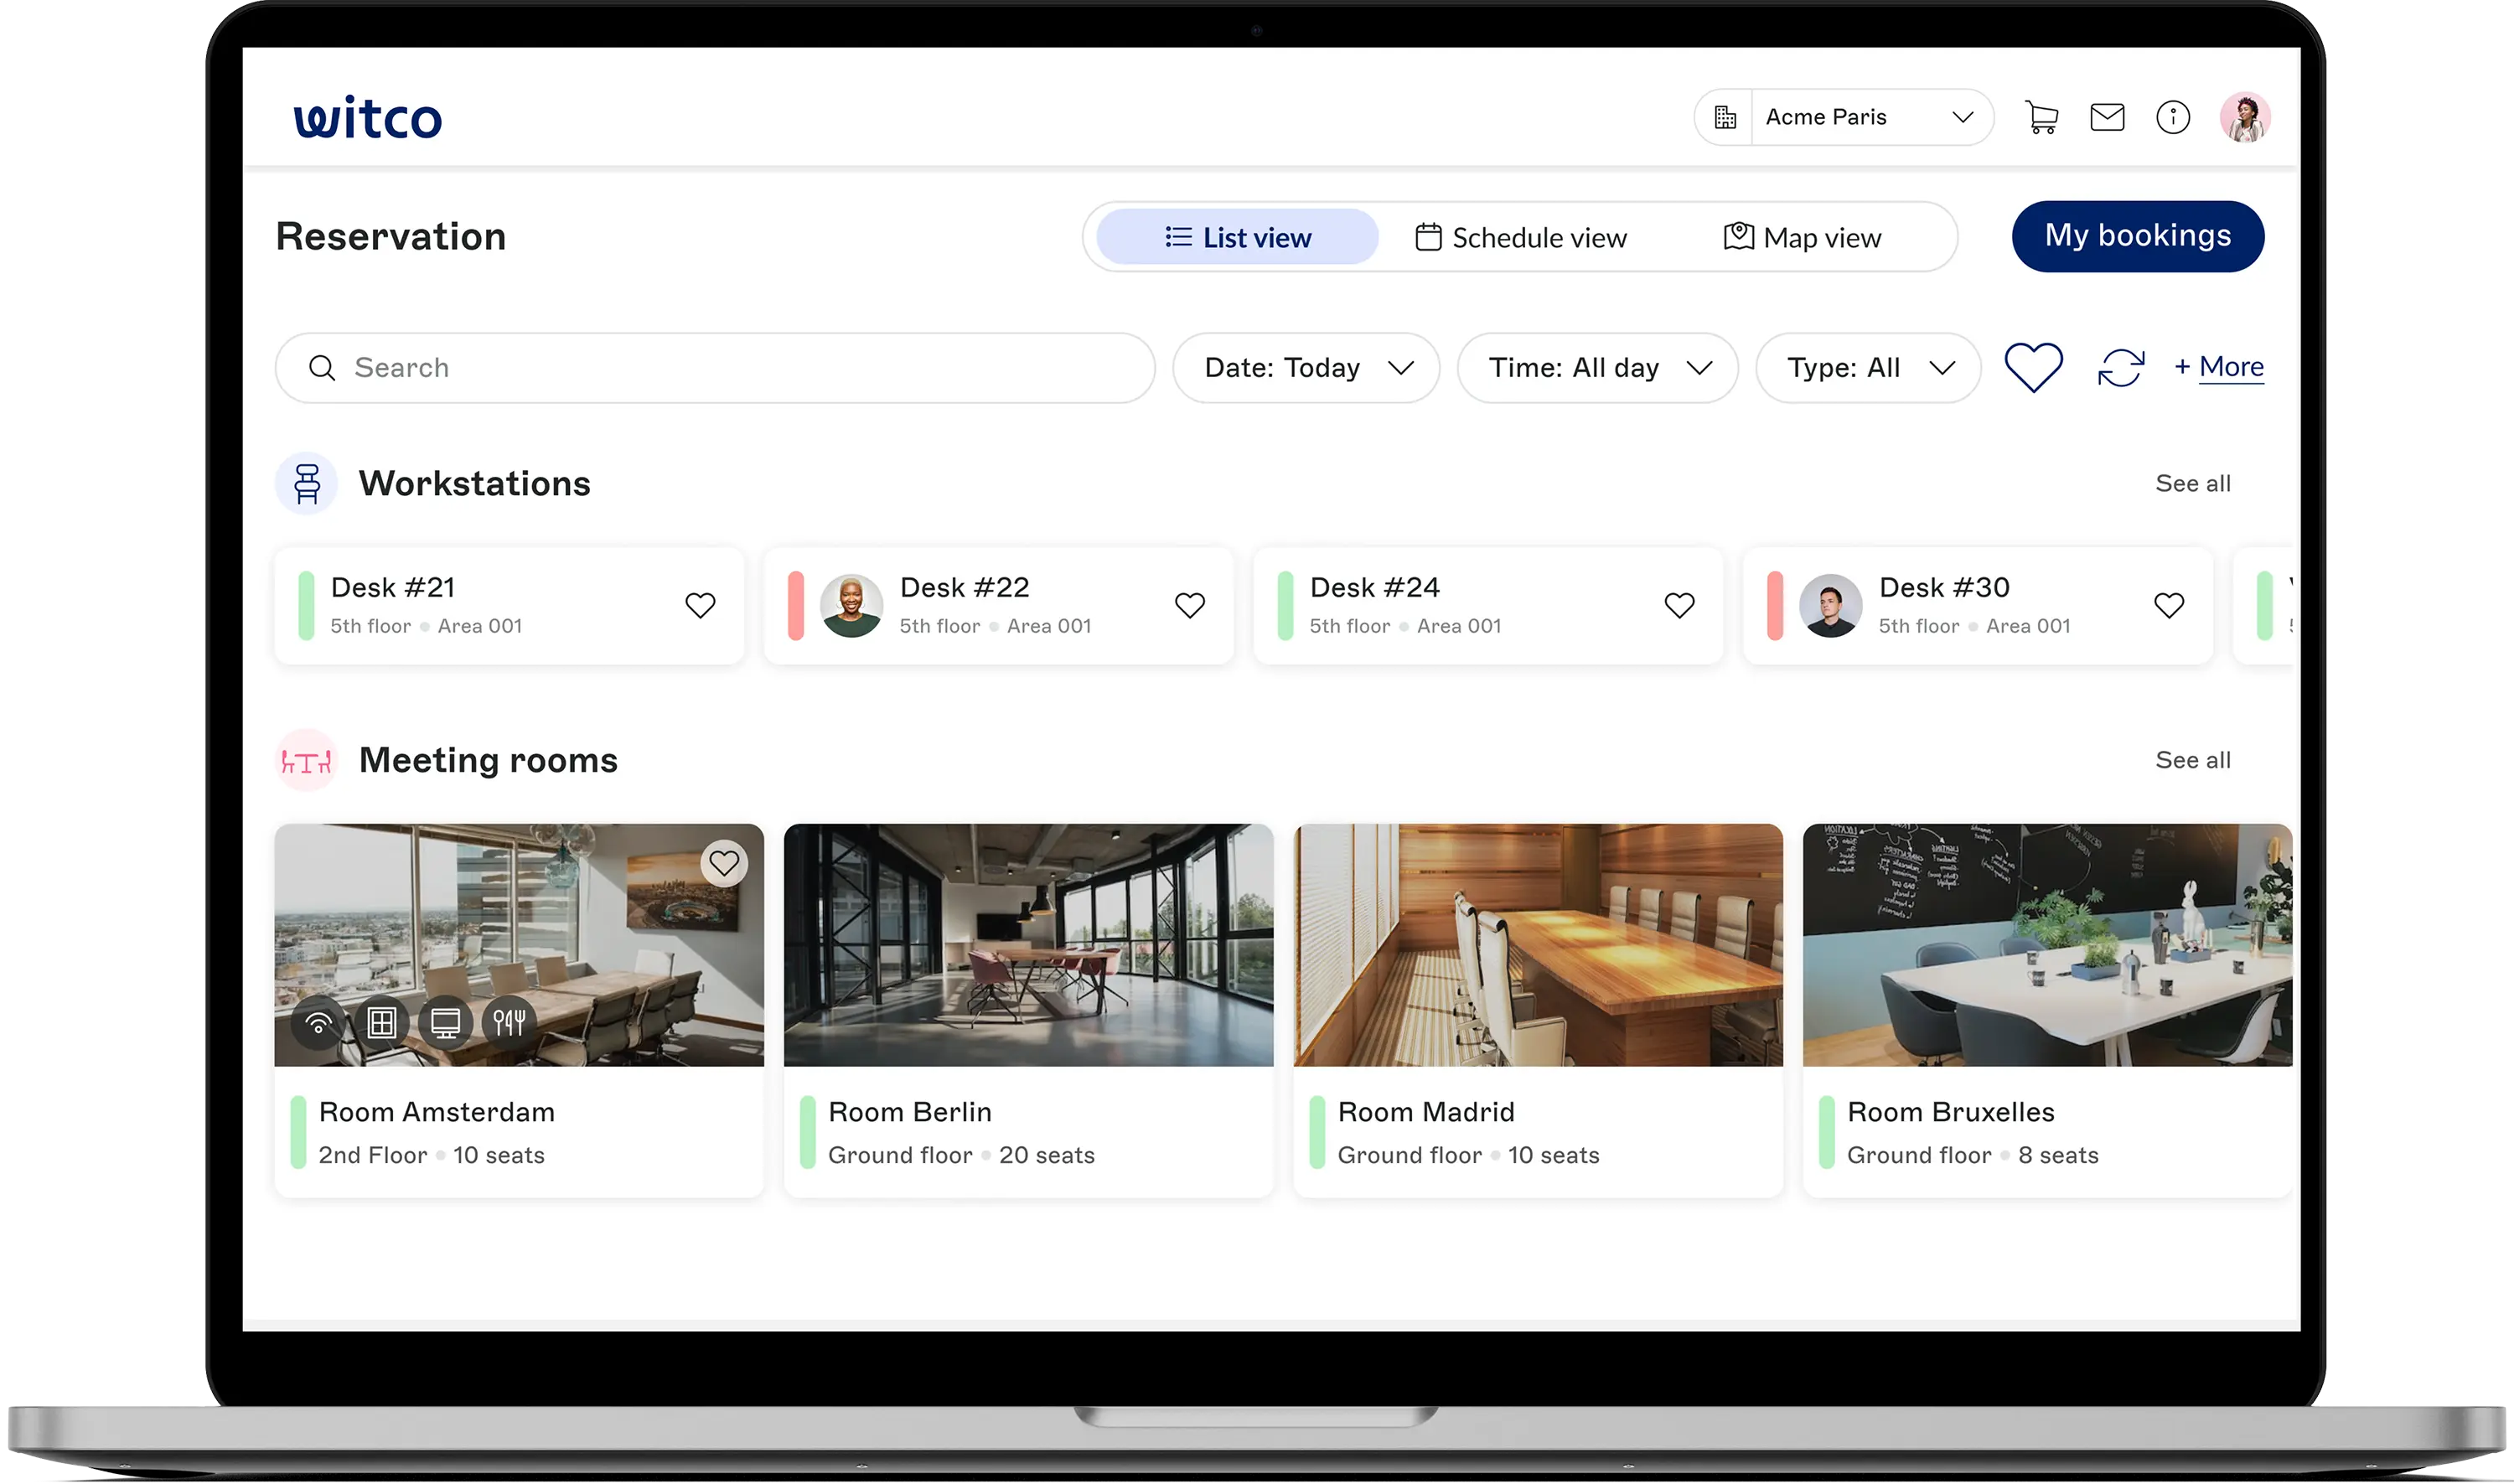The height and width of the screenshot is (1484, 2514).
Task: Click the info icon in the header
Action: pyautogui.click(x=2172, y=117)
